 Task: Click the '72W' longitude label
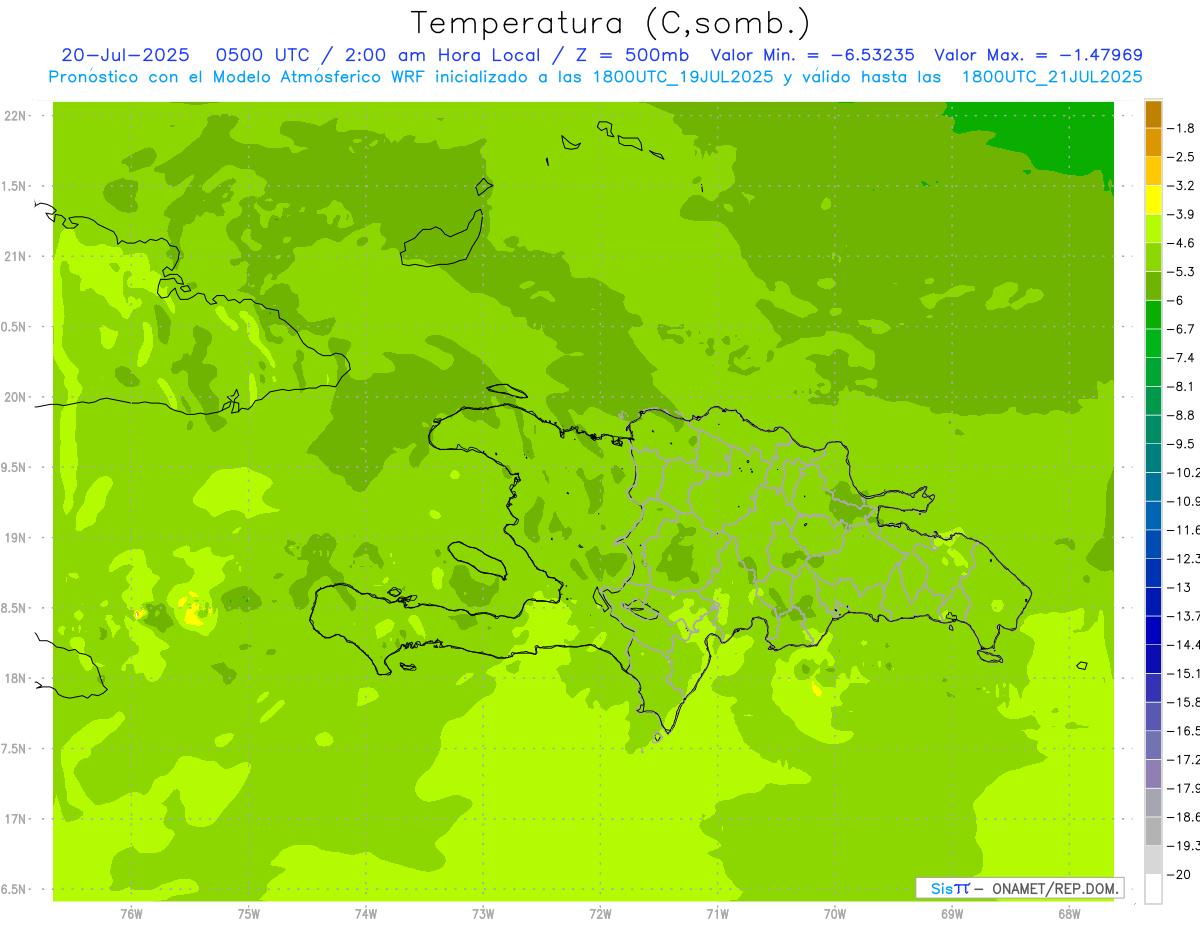pyautogui.click(x=601, y=914)
